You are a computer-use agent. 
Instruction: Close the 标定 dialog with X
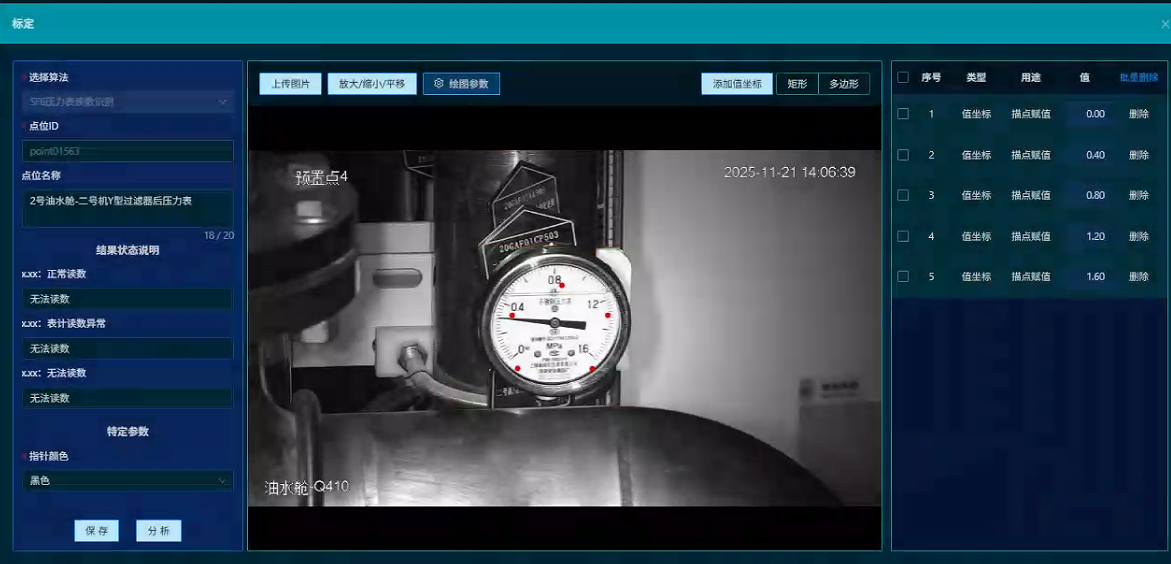coord(1164,23)
